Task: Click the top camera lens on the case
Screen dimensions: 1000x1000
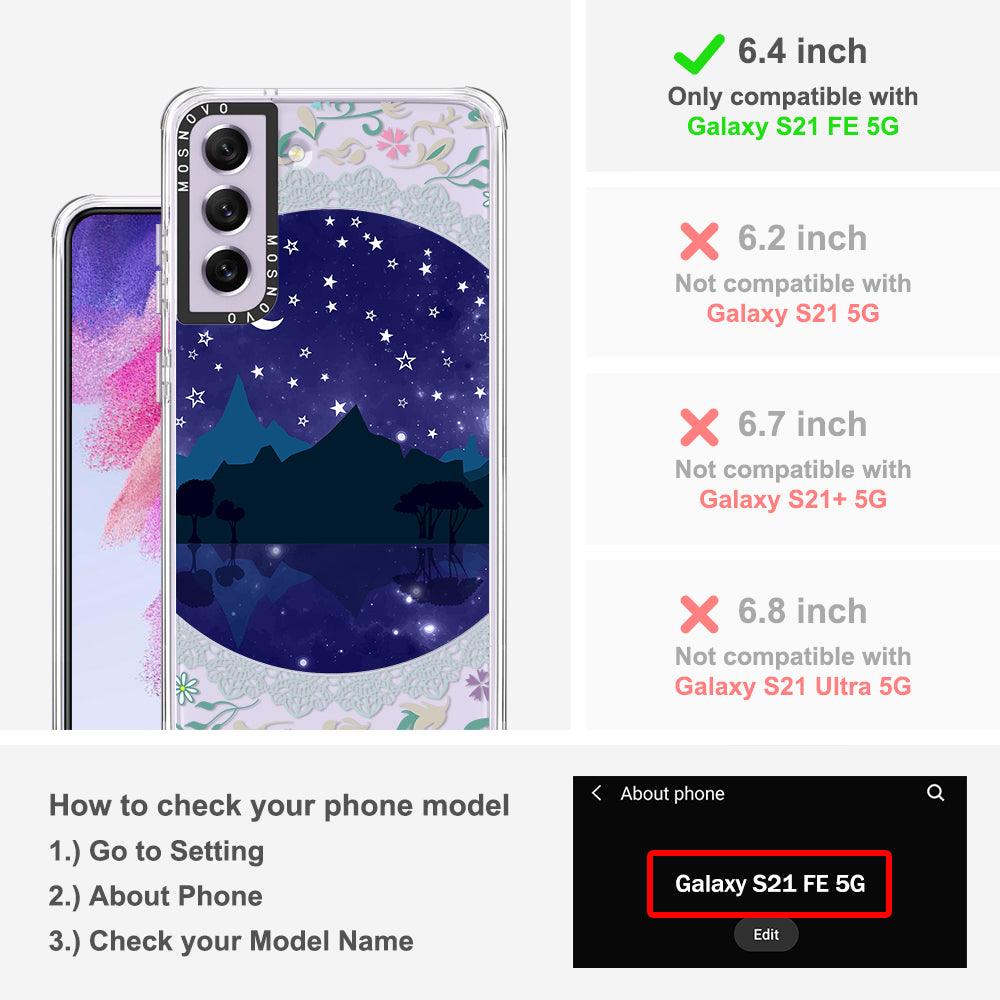Action: [226, 150]
